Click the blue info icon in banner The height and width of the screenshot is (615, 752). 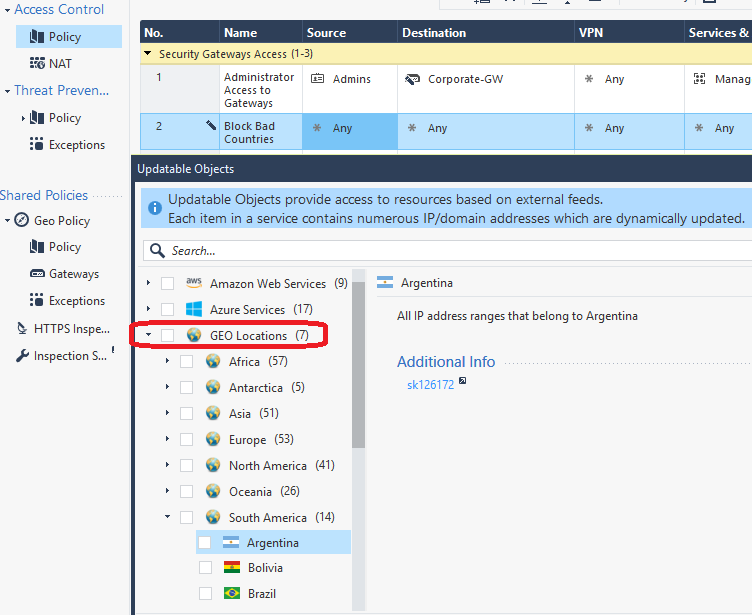coord(155,209)
